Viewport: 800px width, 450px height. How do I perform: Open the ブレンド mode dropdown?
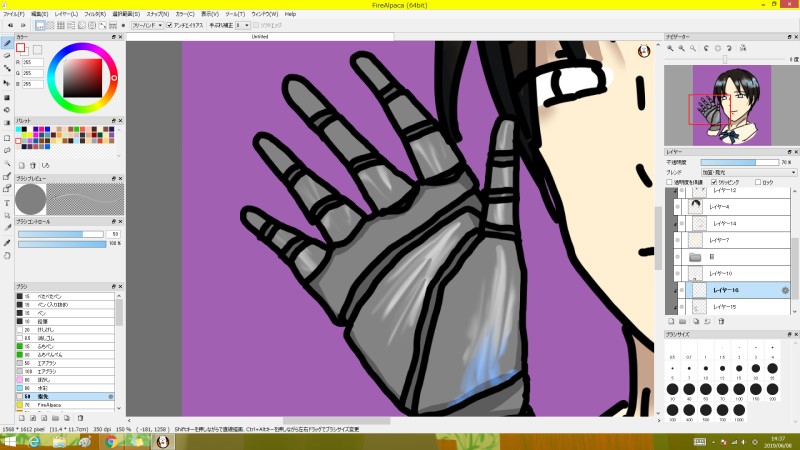click(x=748, y=172)
